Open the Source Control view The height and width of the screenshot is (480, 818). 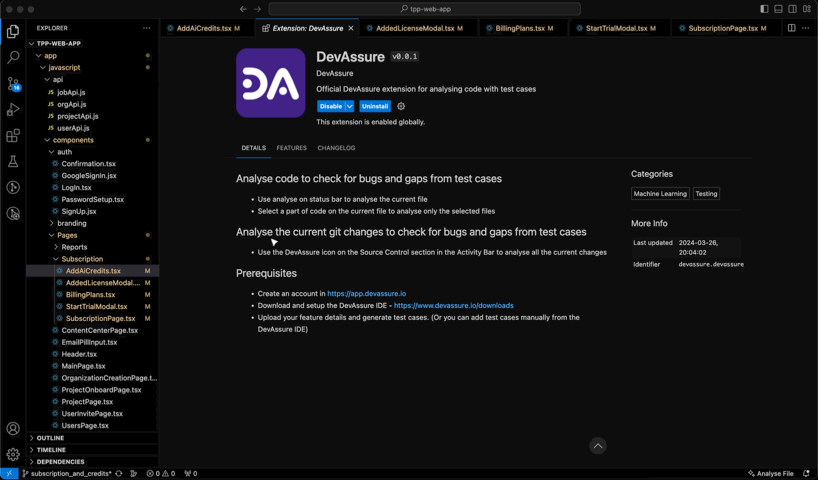(13, 84)
